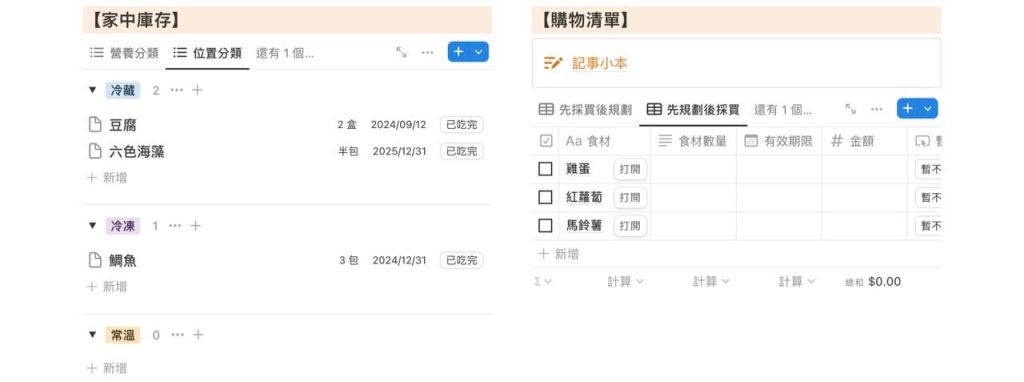The height and width of the screenshot is (382, 1024).
Task: Expand the 家中庫存 database to full page
Action: (401, 52)
